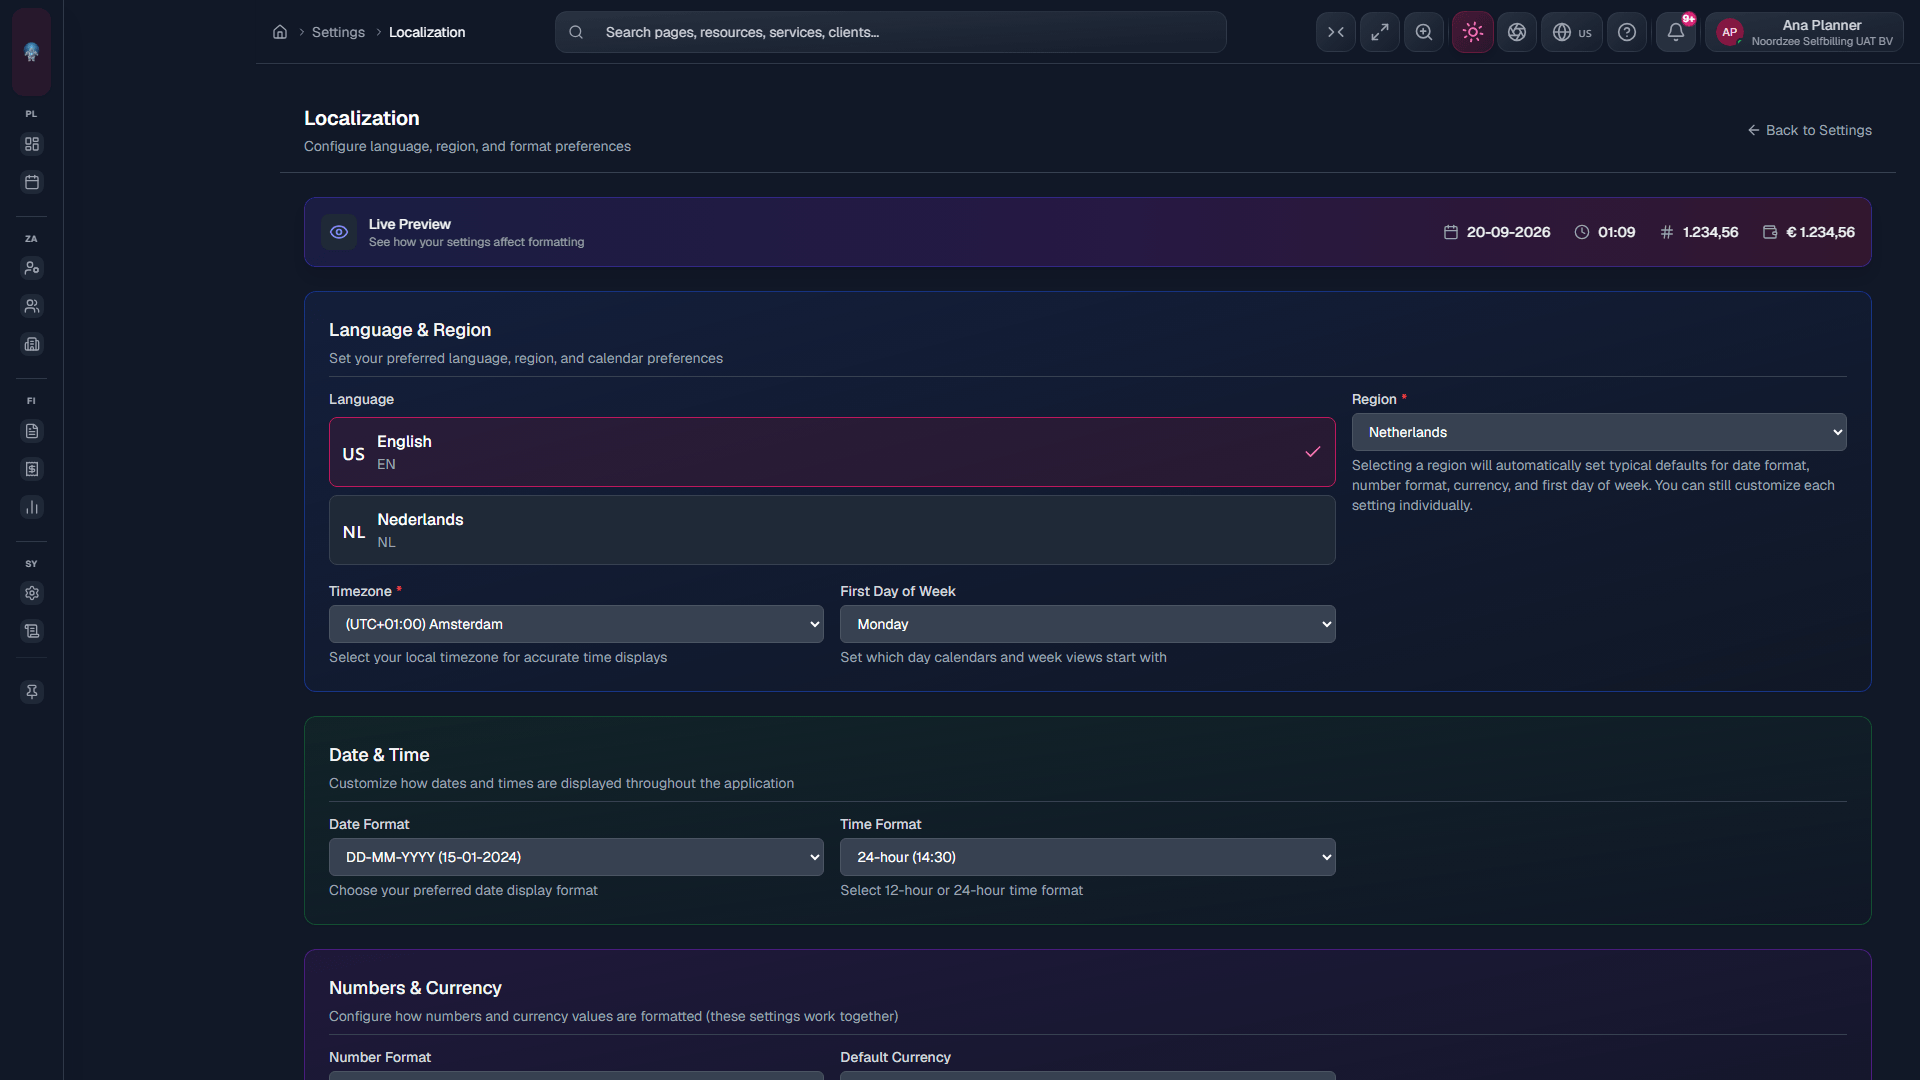The image size is (1920, 1080).
Task: Select the Nederlands language option
Action: pos(832,530)
